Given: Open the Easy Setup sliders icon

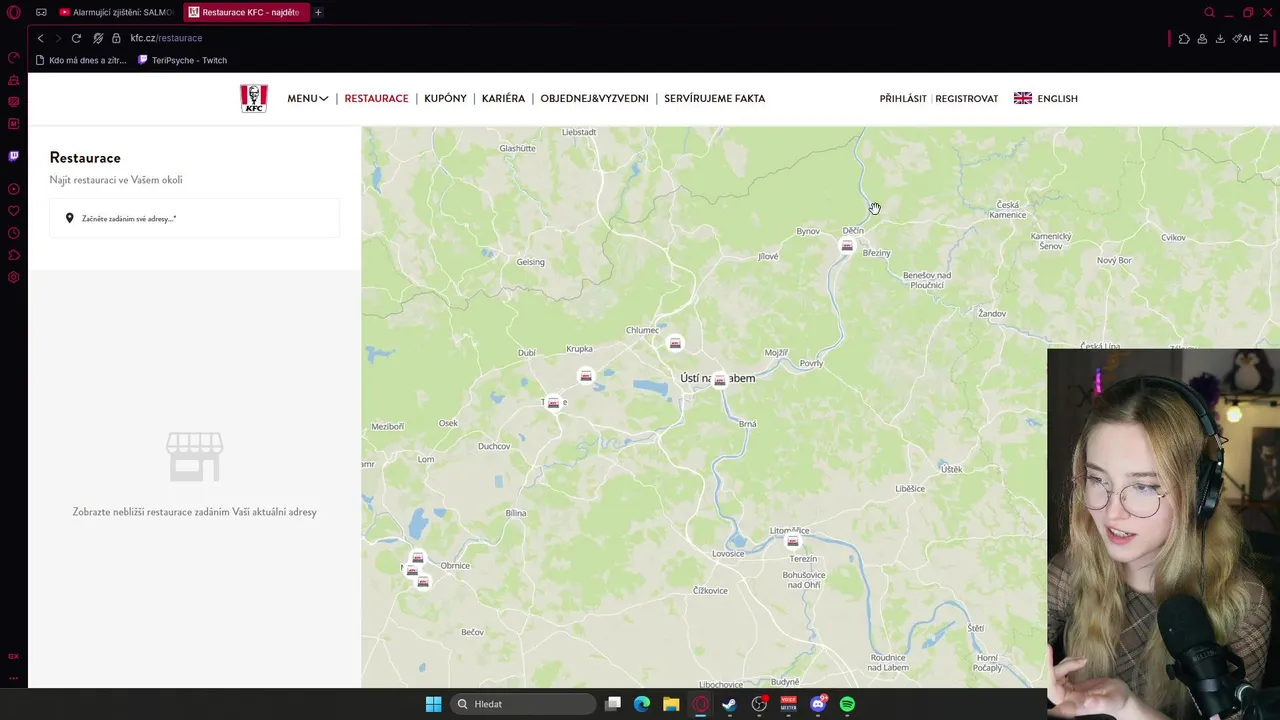Looking at the screenshot, I should (1263, 38).
